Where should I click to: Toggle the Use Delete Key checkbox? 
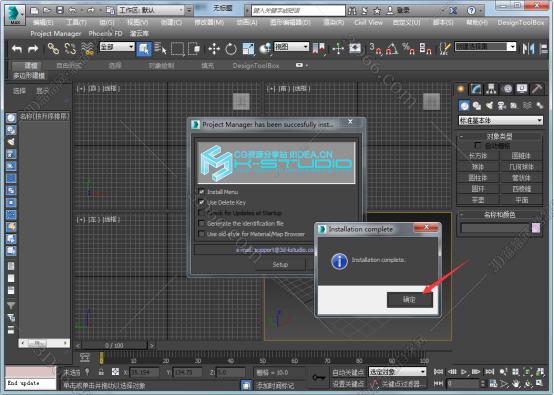pyautogui.click(x=201, y=202)
